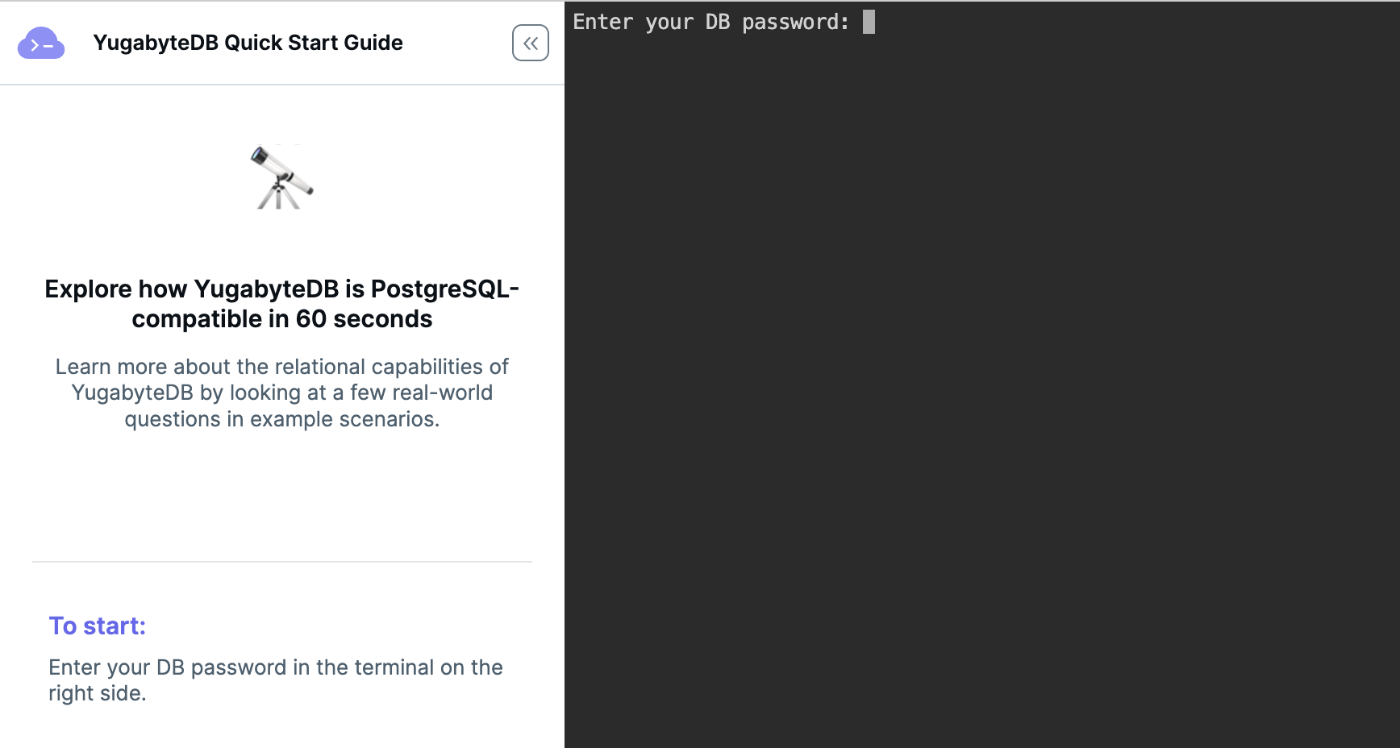Click the dark terminal background pane
Image resolution: width=1400 pixels, height=748 pixels.
(x=980, y=400)
